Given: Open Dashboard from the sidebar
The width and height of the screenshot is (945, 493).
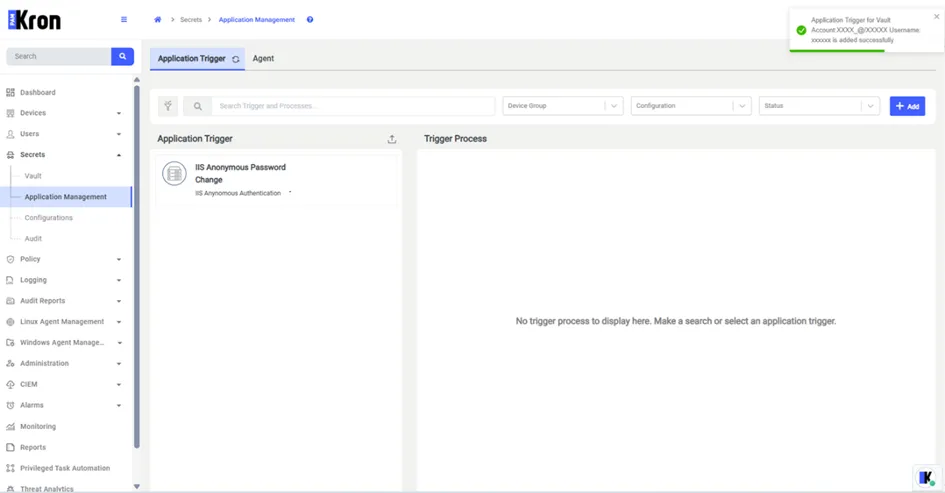Looking at the screenshot, I should pos(37,92).
